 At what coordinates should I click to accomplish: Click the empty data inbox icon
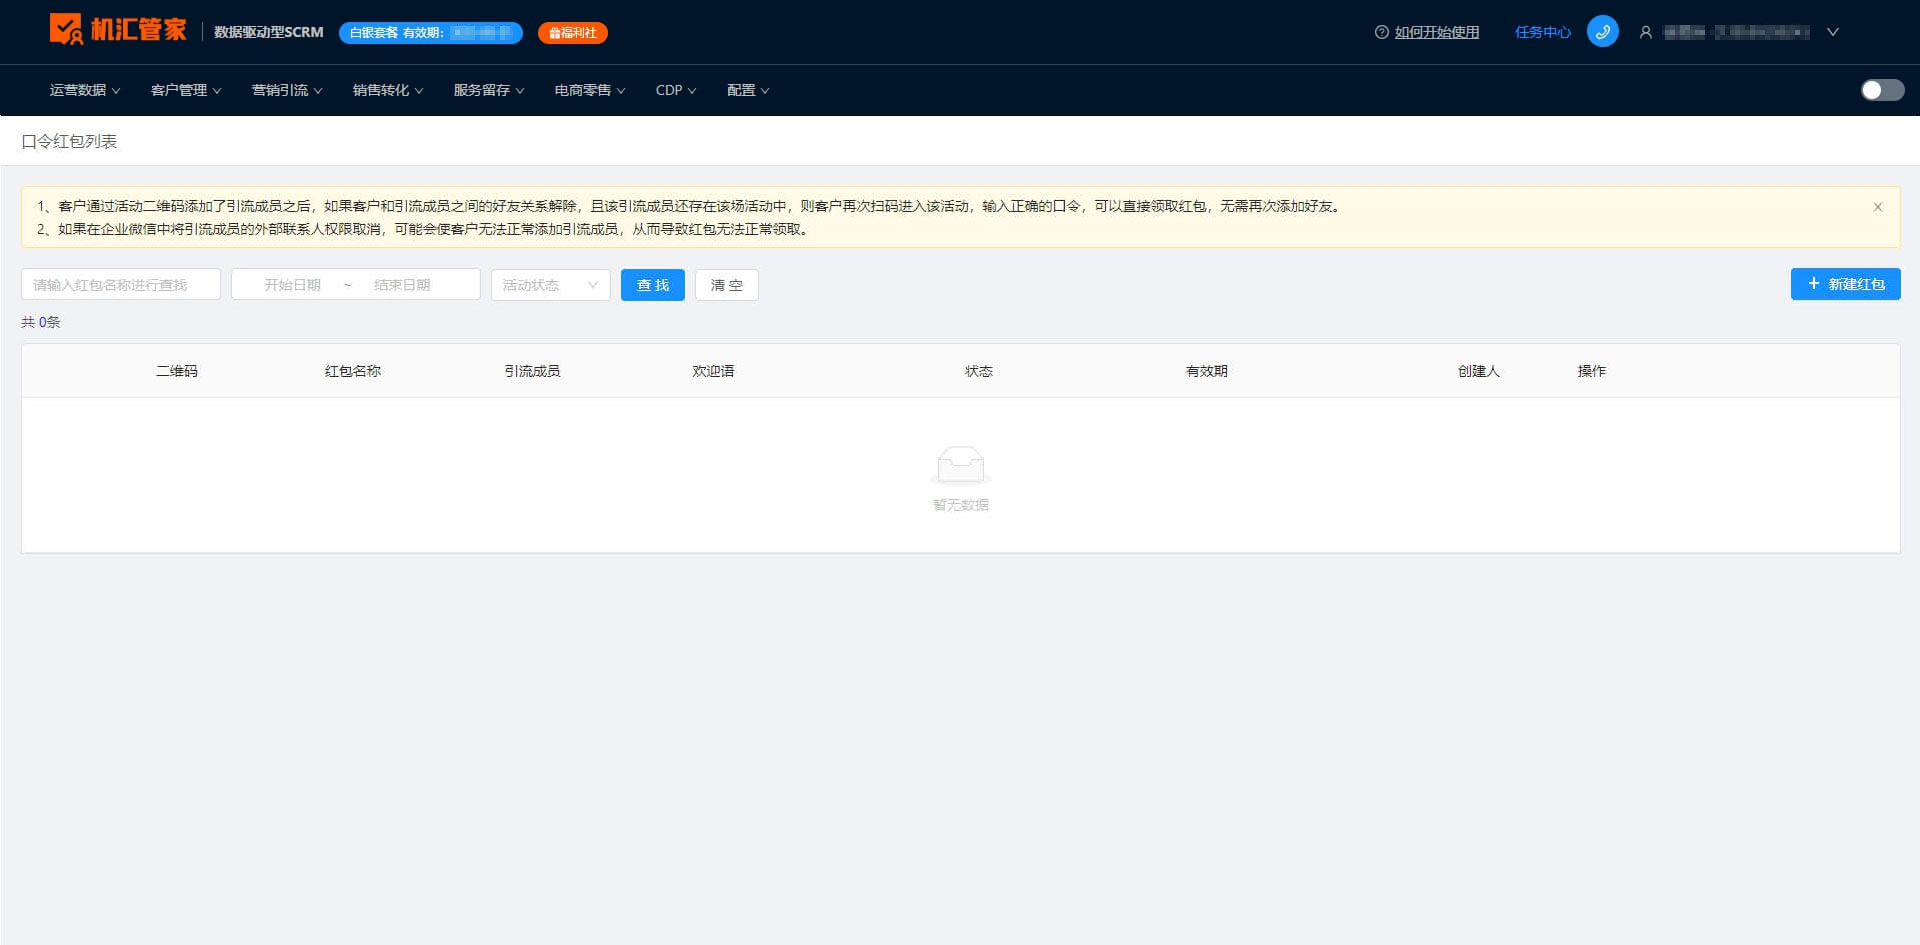(x=960, y=465)
